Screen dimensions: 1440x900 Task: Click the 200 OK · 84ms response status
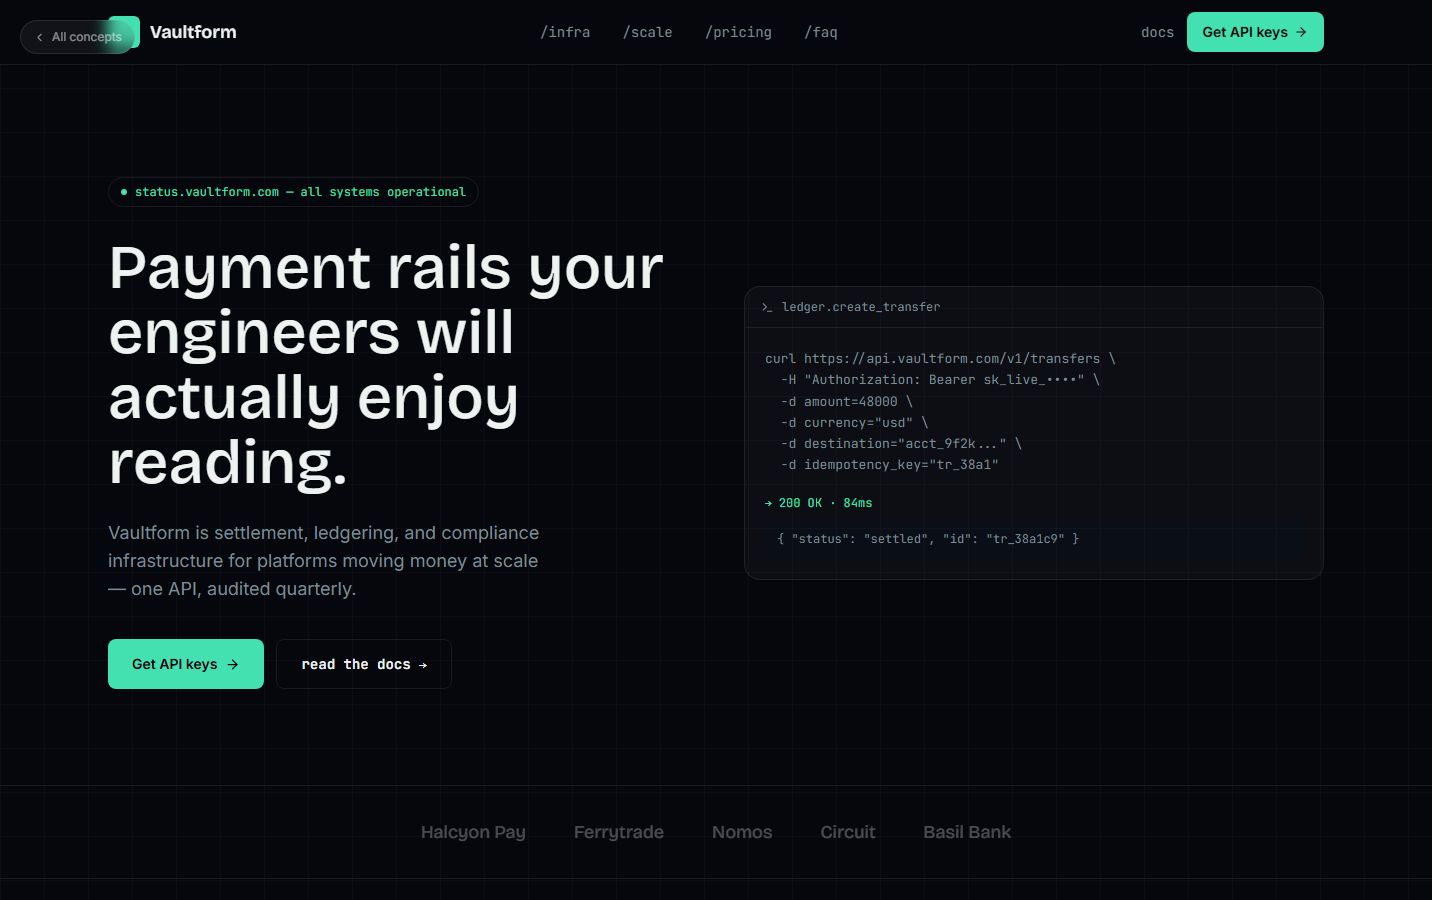[x=818, y=503]
